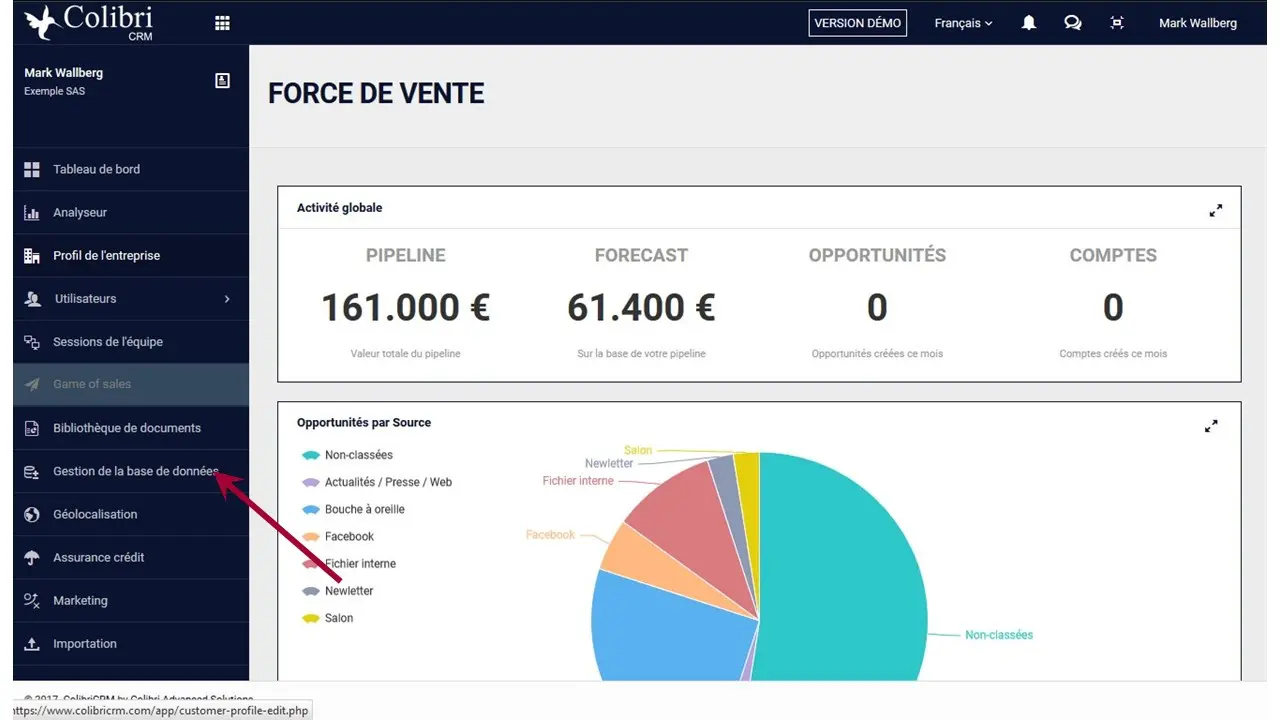
Task: Click the FORCE DE VENTE page heading
Action: click(376, 94)
